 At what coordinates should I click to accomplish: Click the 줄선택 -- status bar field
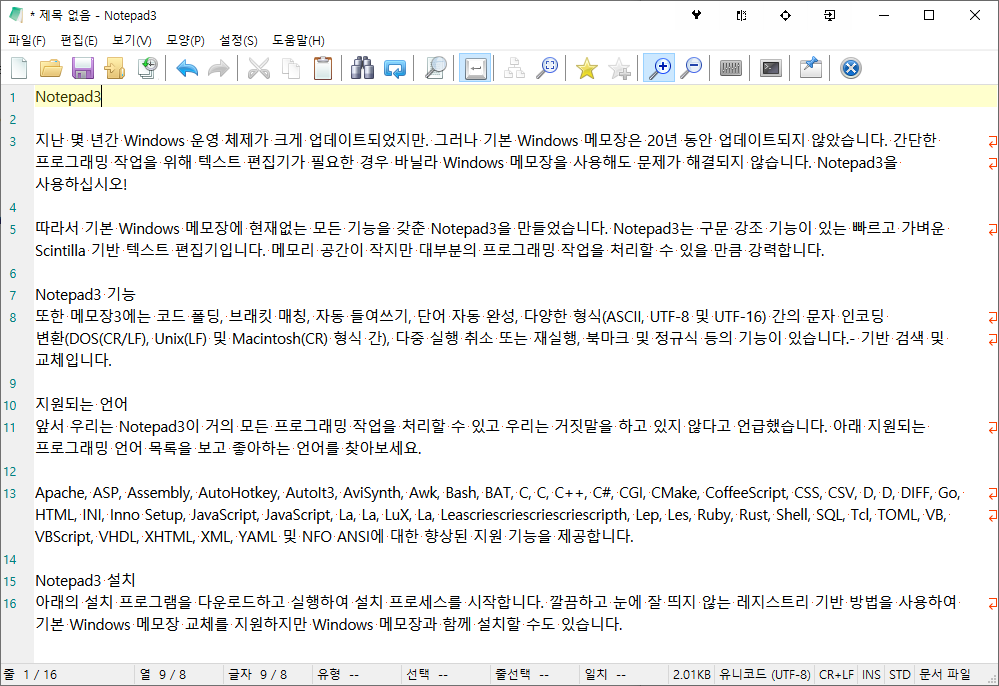[x=536, y=675]
